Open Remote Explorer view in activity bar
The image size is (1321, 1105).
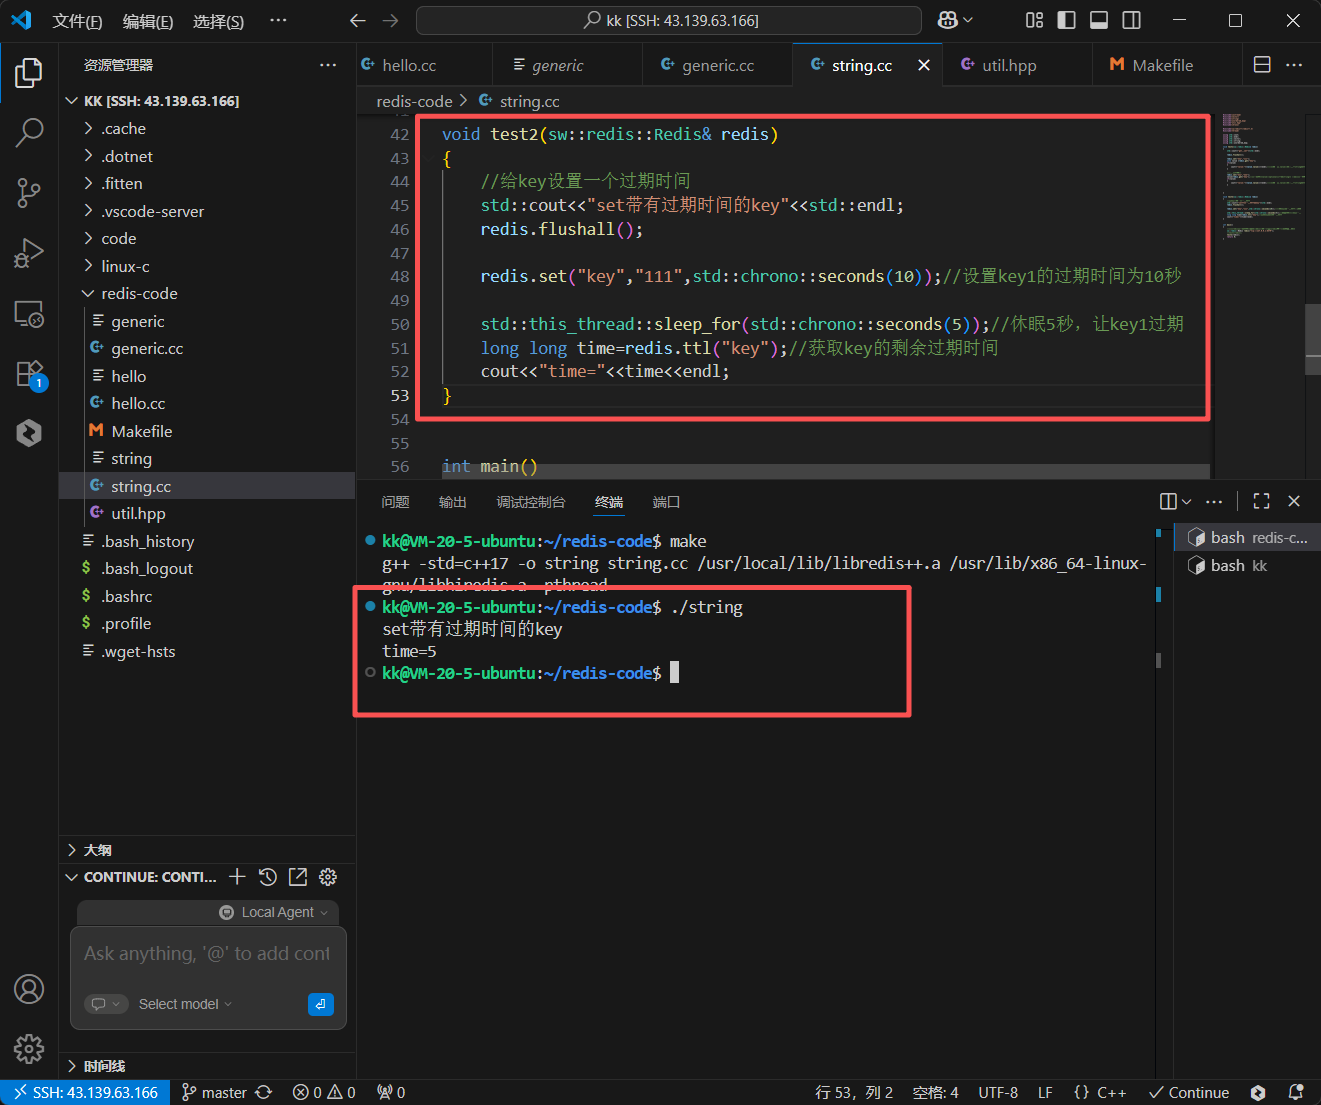pyautogui.click(x=29, y=314)
